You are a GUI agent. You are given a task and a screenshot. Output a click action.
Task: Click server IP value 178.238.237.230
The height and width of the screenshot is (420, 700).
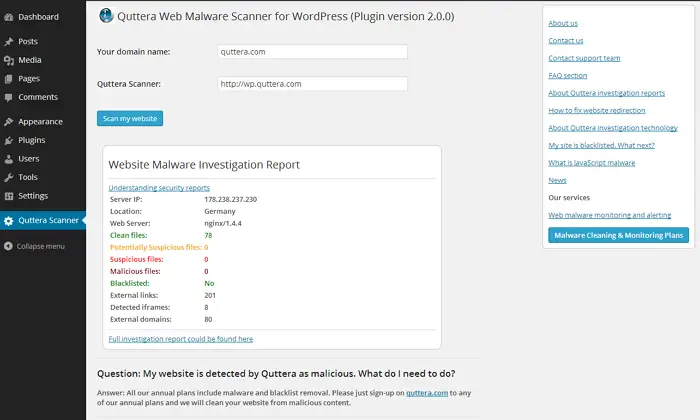[230, 200]
